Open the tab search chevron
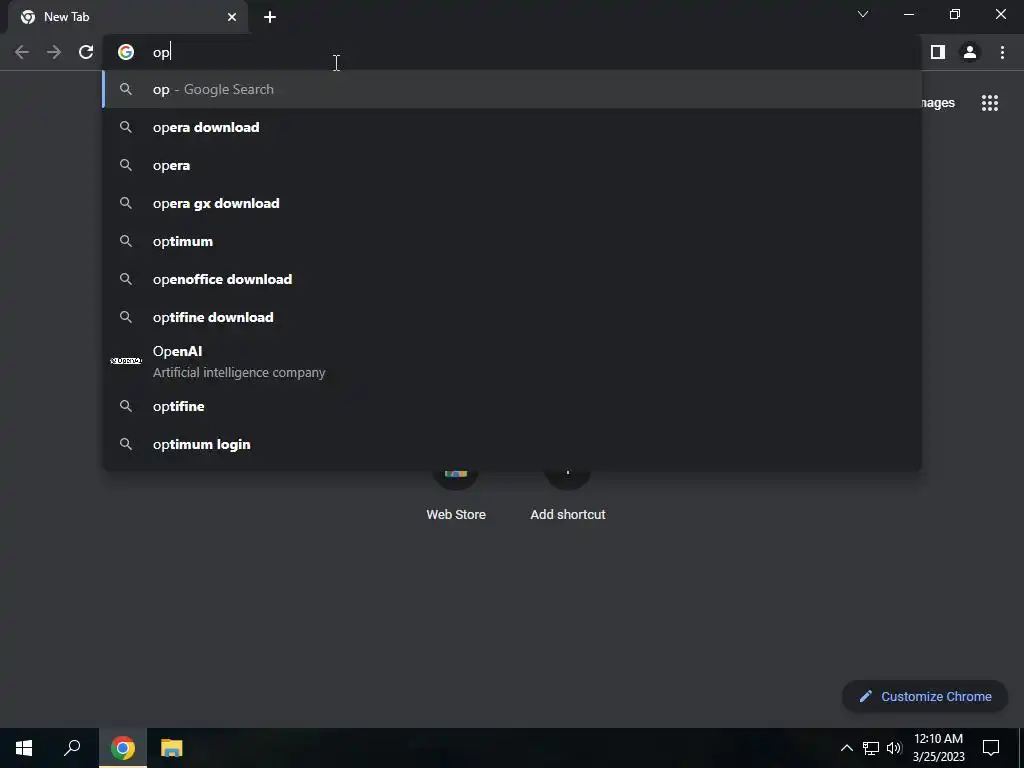 pyautogui.click(x=863, y=14)
